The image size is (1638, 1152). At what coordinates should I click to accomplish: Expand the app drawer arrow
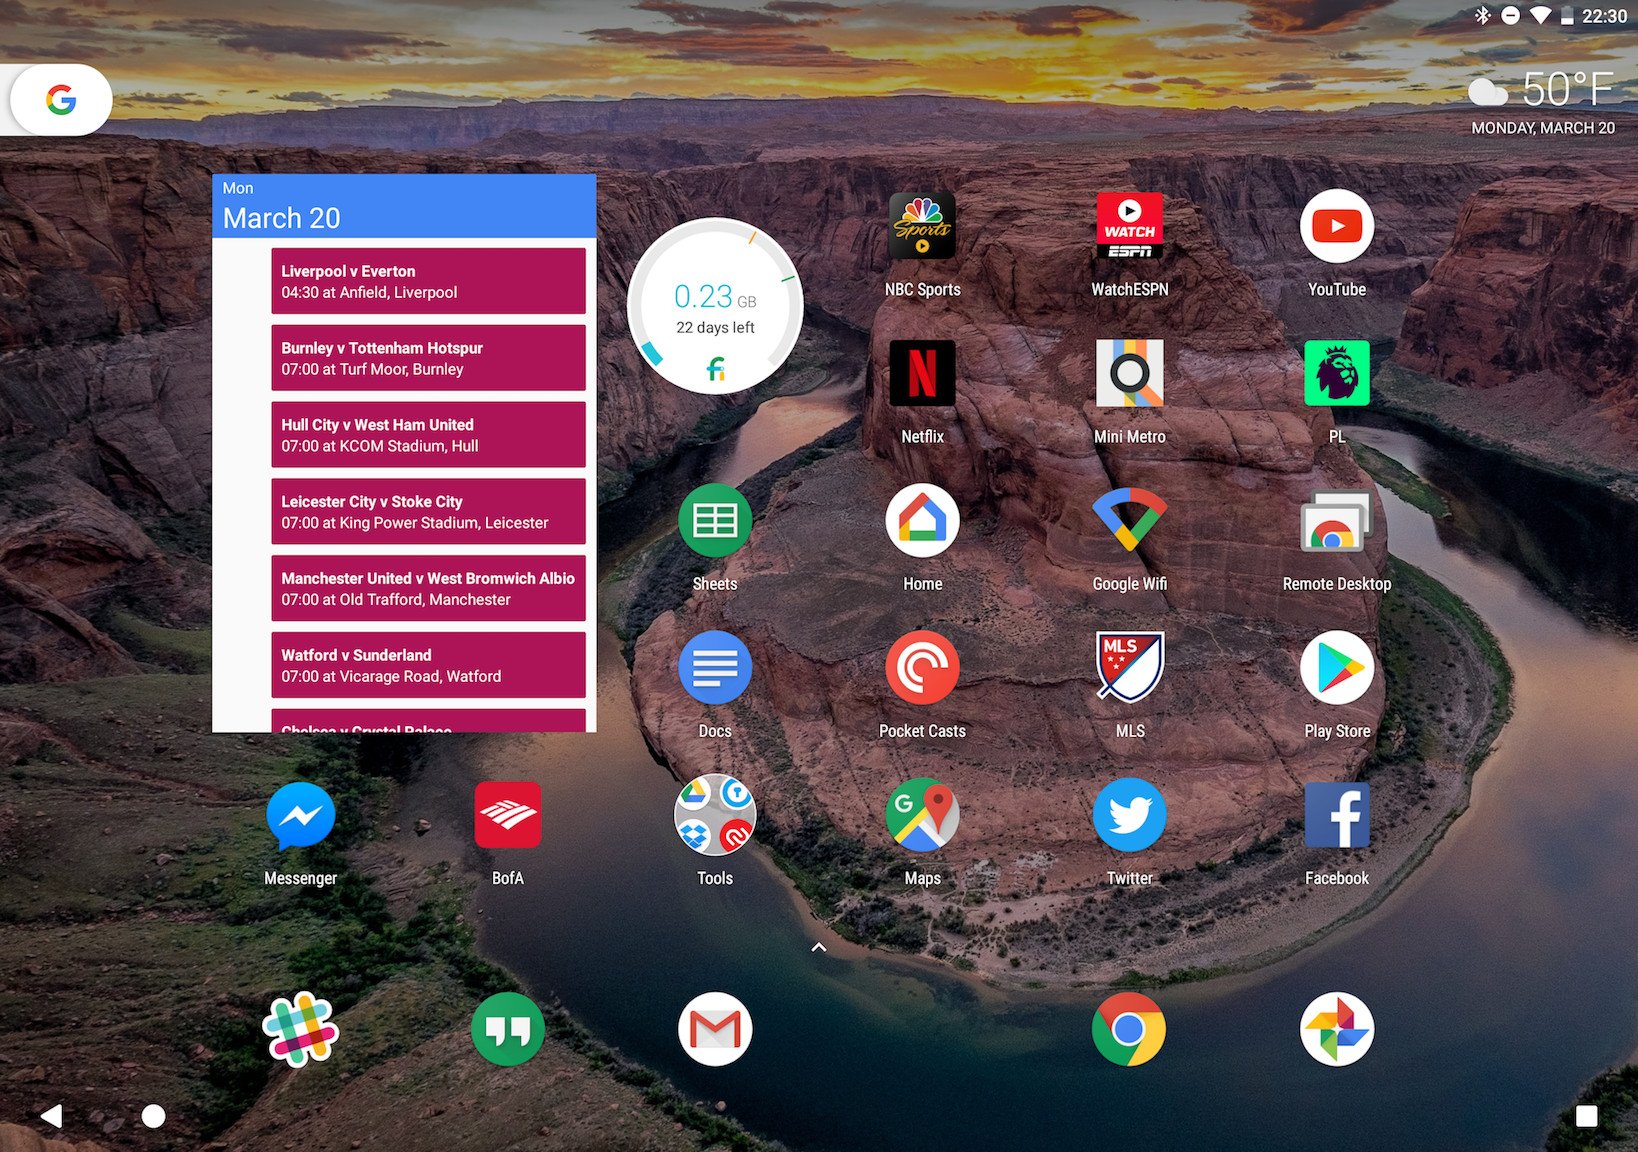tap(818, 947)
